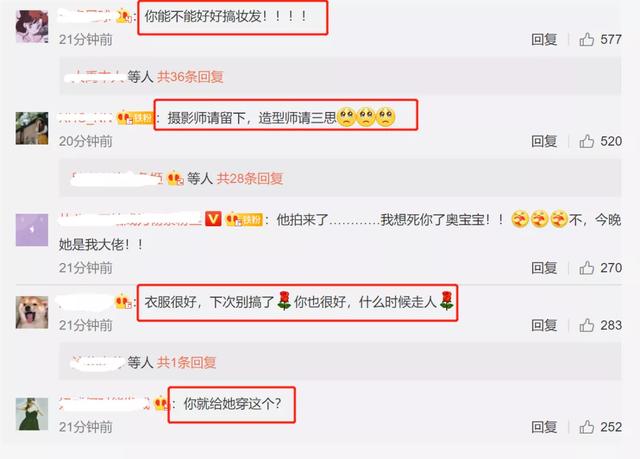Screen dimensions: 640x459
Task: Like the comment with 520 likes
Action: click(x=587, y=142)
